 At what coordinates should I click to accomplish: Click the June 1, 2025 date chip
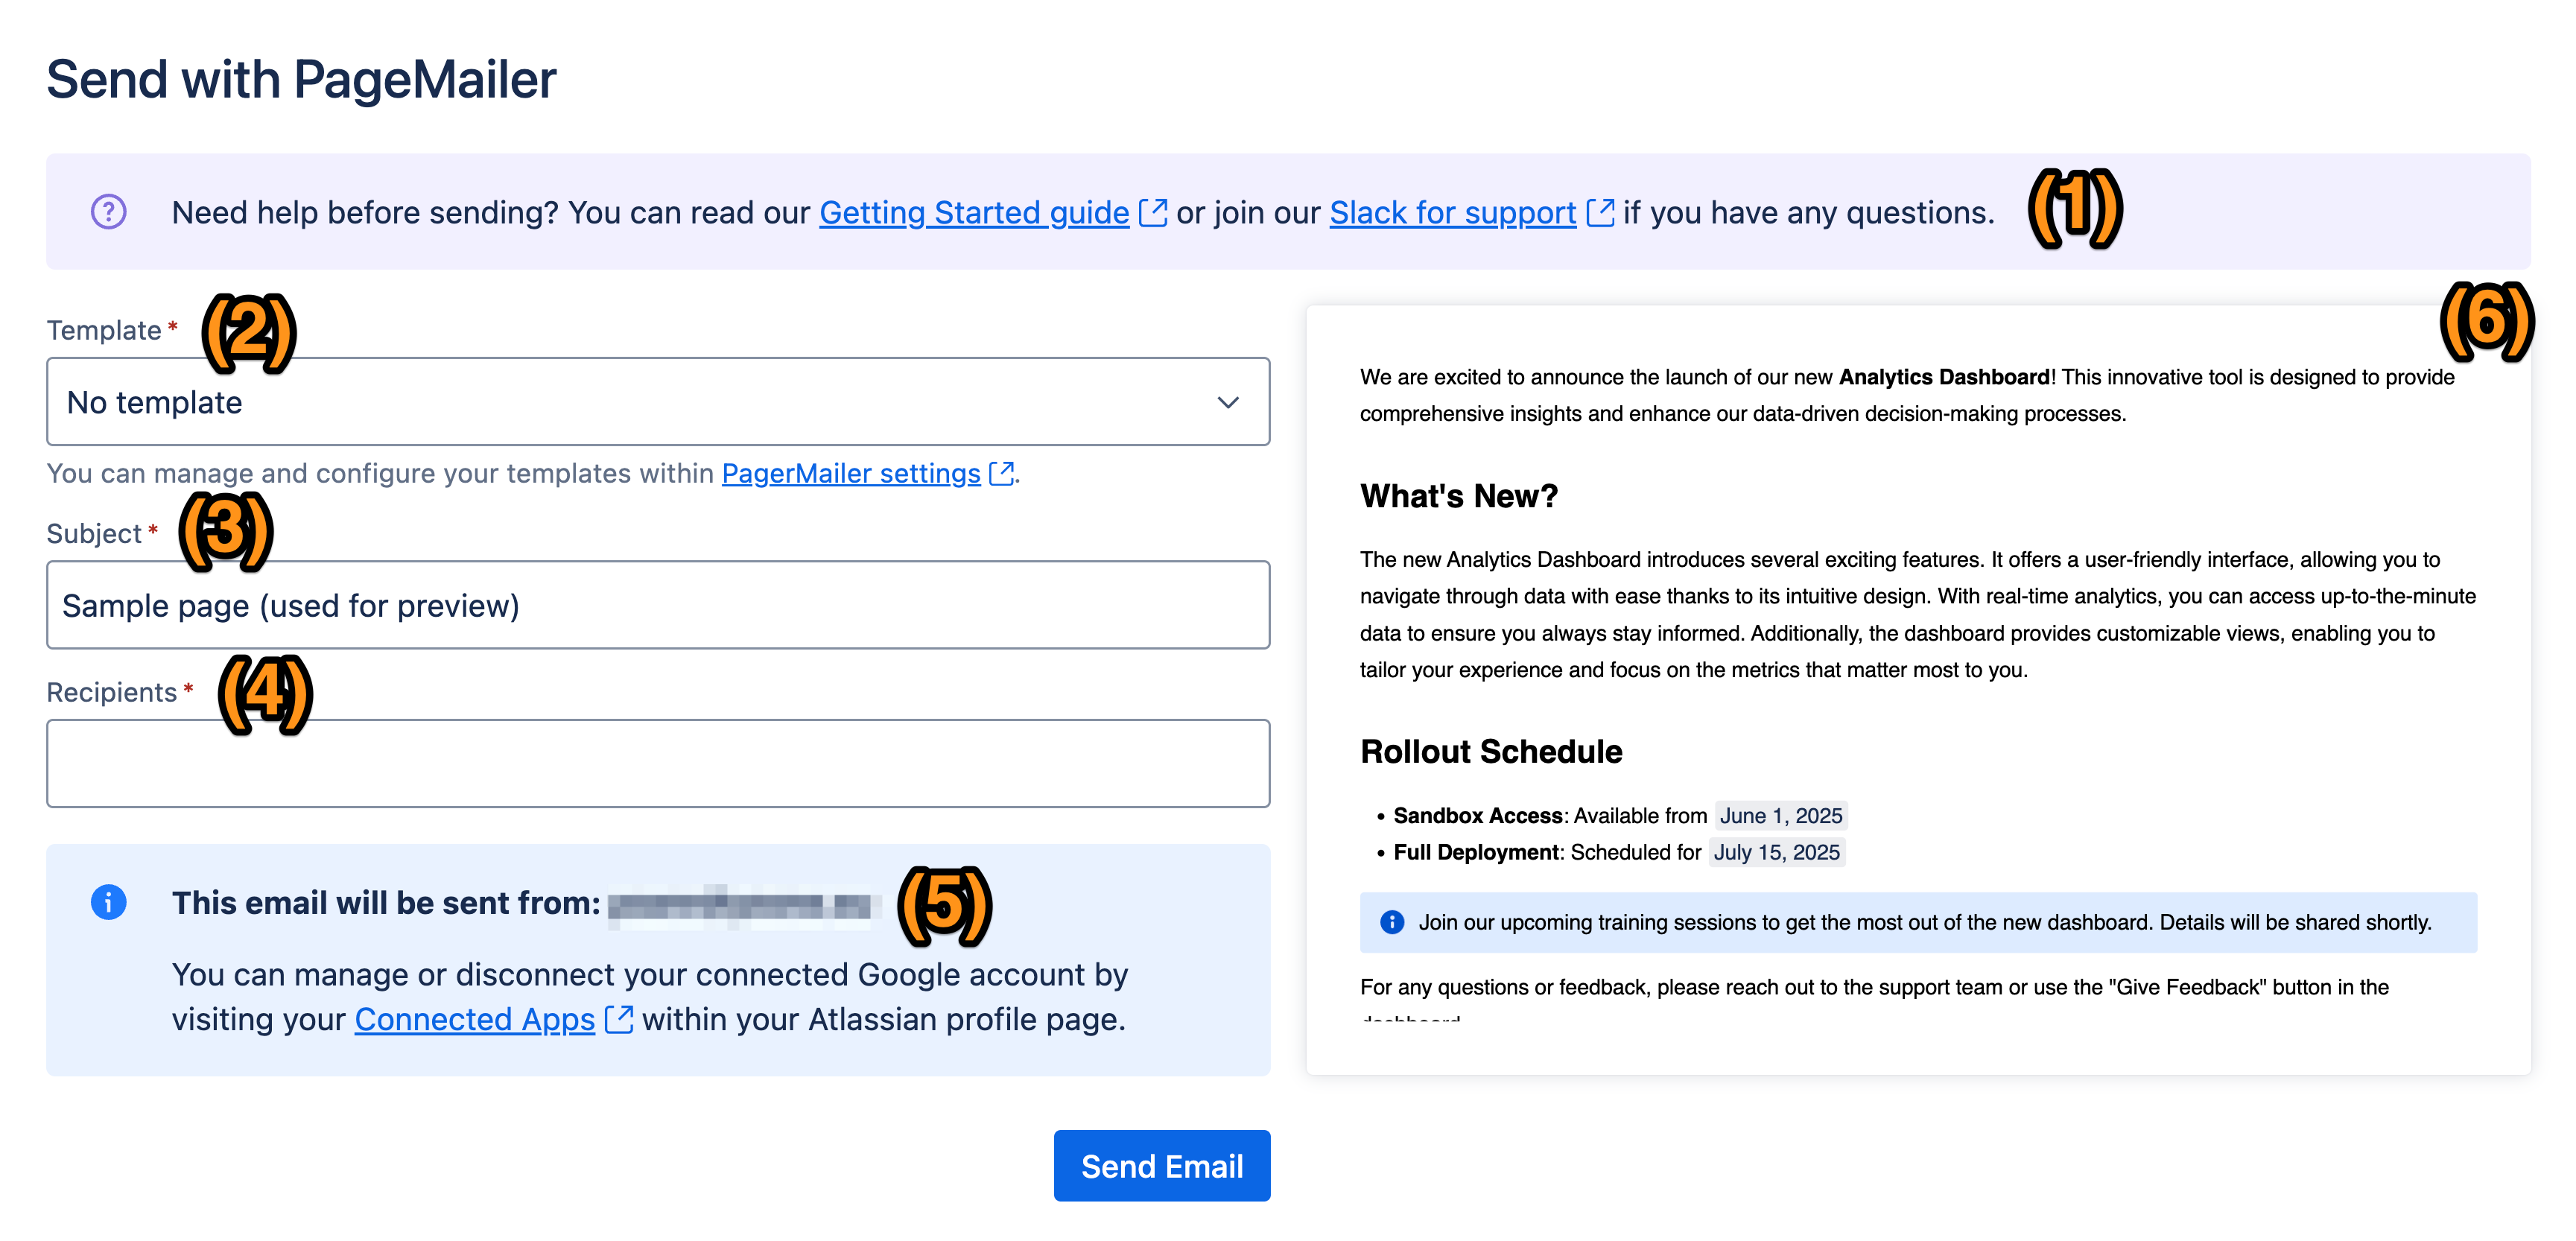click(1781, 816)
